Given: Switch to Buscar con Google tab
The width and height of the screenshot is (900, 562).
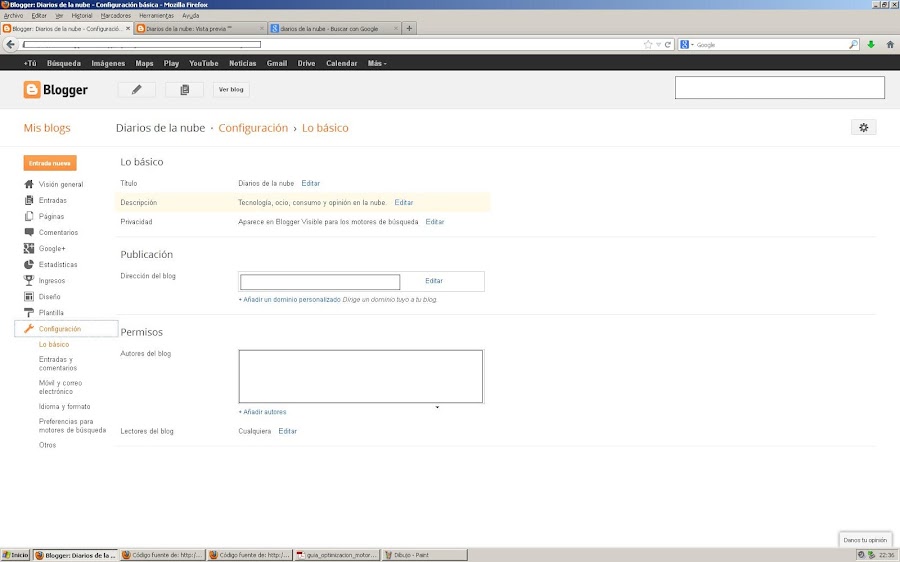Looking at the screenshot, I should coord(334,28).
